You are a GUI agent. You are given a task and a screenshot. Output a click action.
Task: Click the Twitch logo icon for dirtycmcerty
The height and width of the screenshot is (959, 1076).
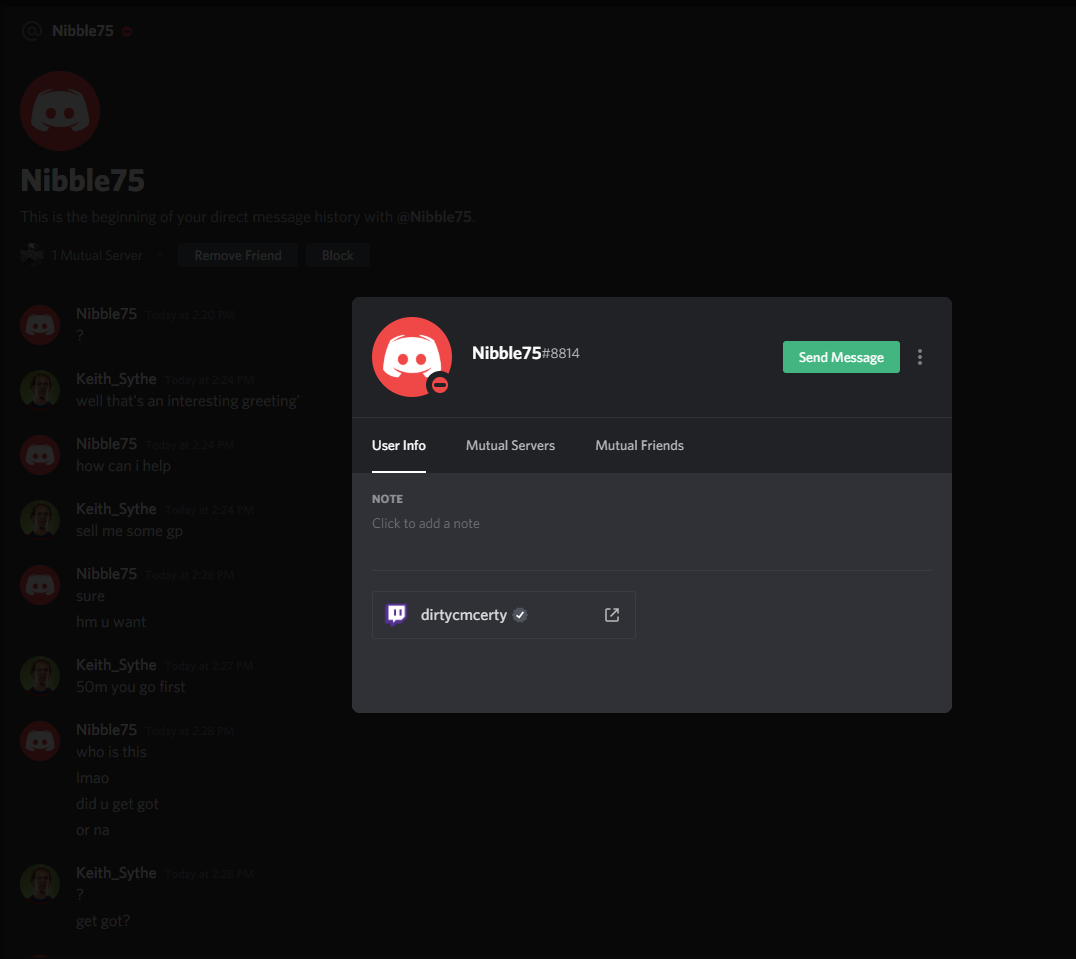coord(396,615)
